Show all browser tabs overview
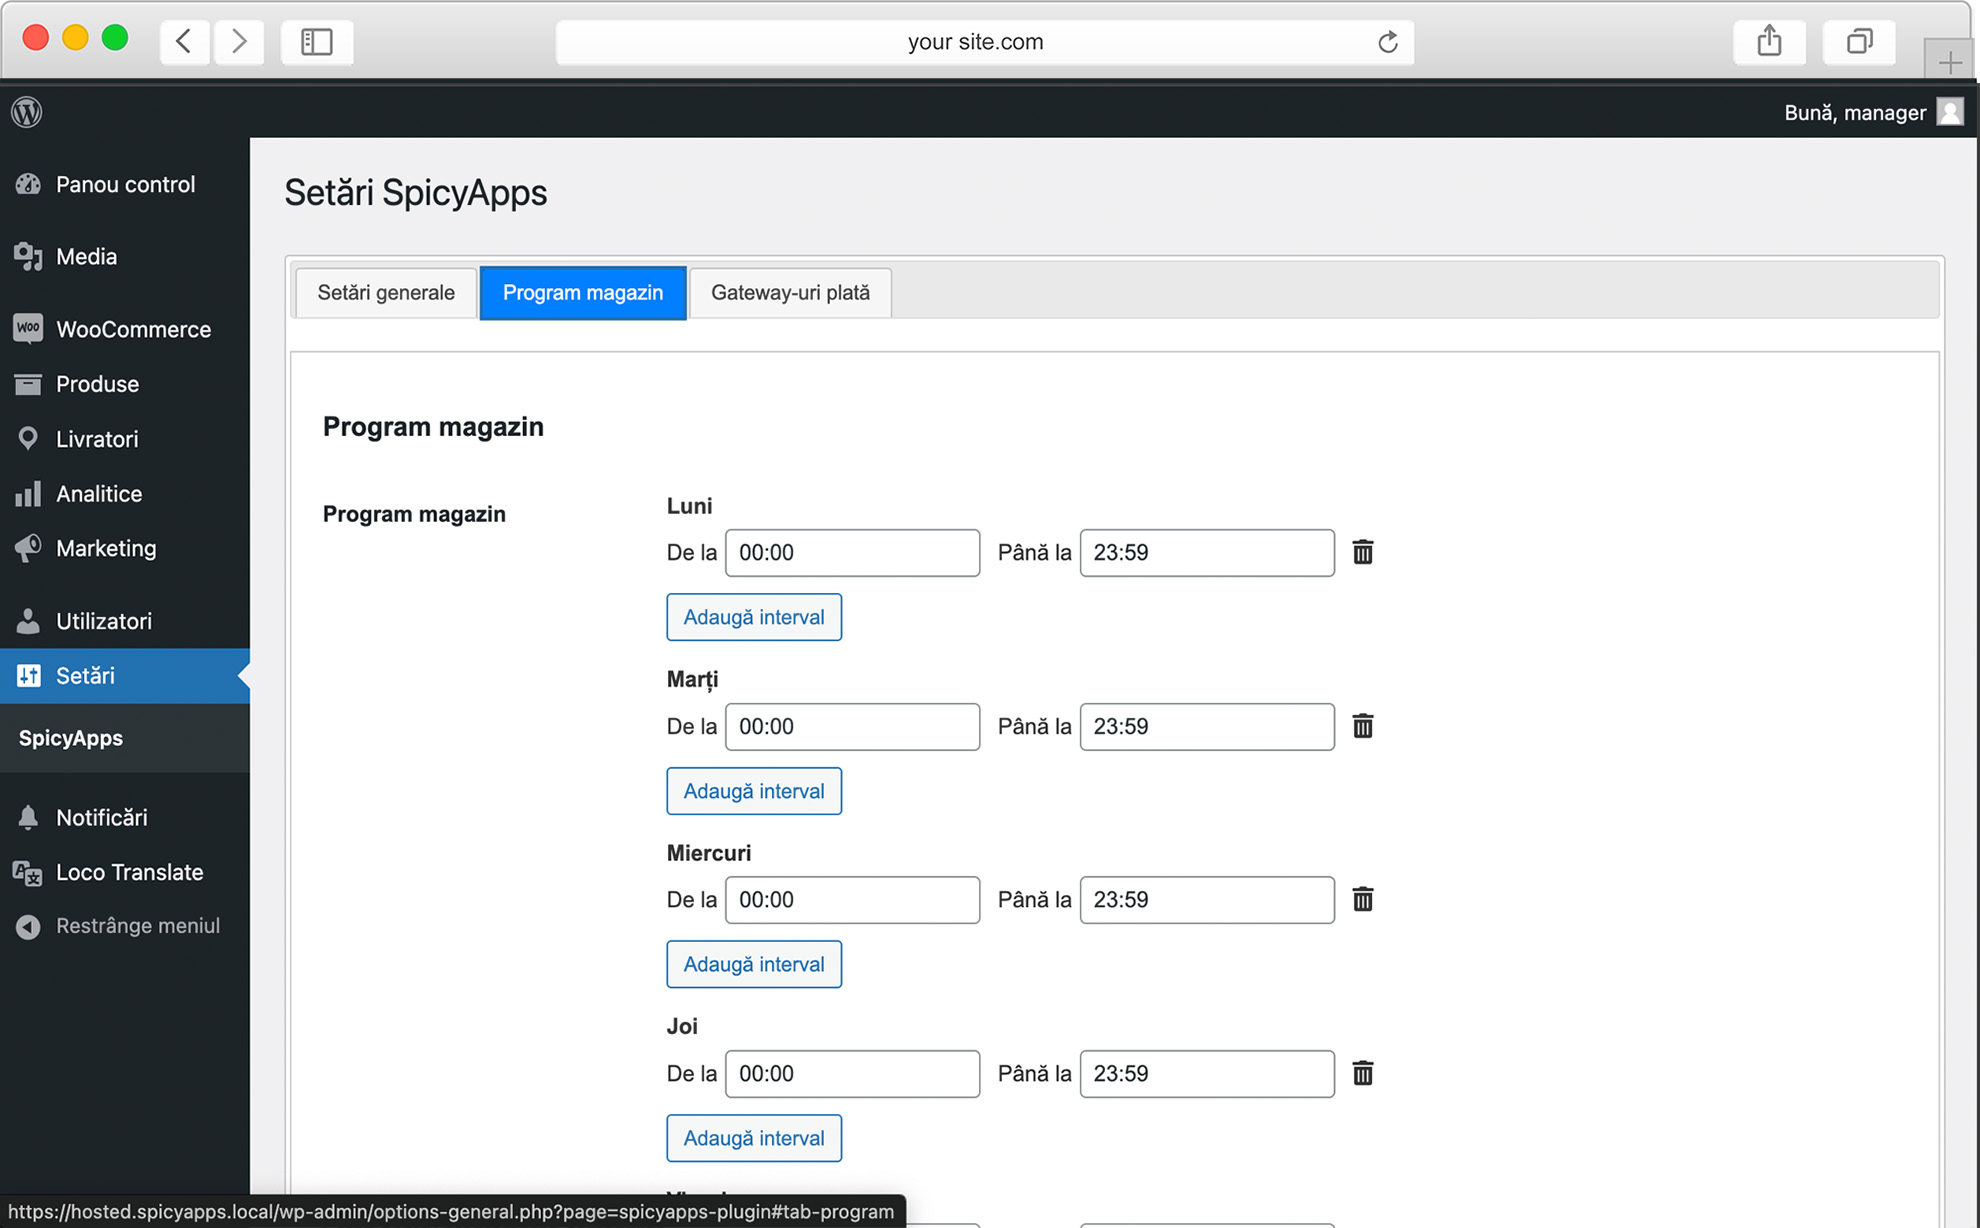Viewport: 1980px width, 1228px height. [1859, 41]
